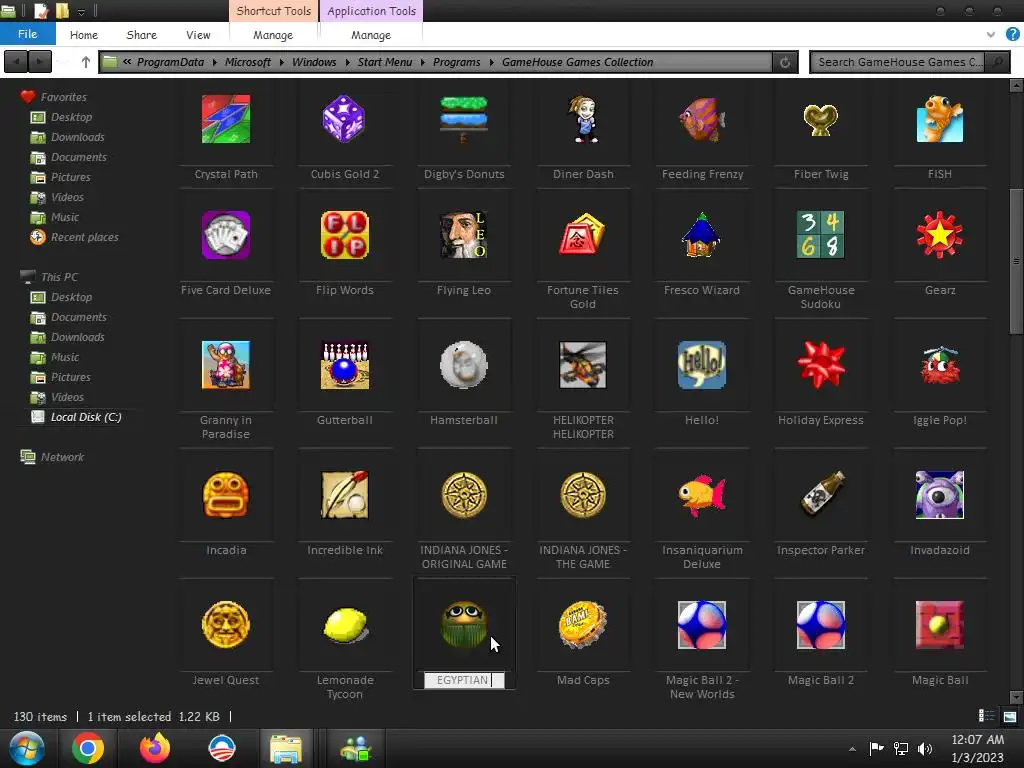Select the HELIKOPTER HELIKOPTER icon

(x=583, y=365)
